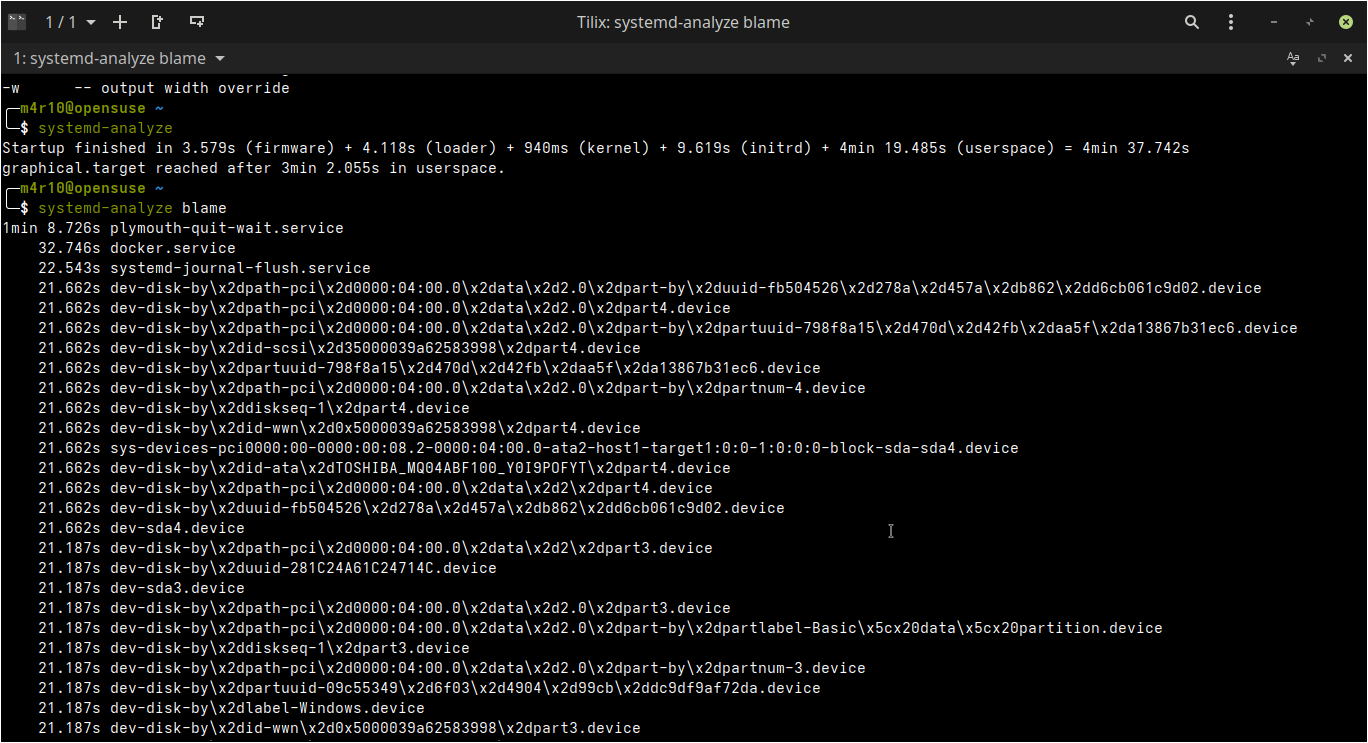Open the find-in-terminal search icon
Image resolution: width=1368 pixels, height=743 pixels.
pyautogui.click(x=1192, y=22)
